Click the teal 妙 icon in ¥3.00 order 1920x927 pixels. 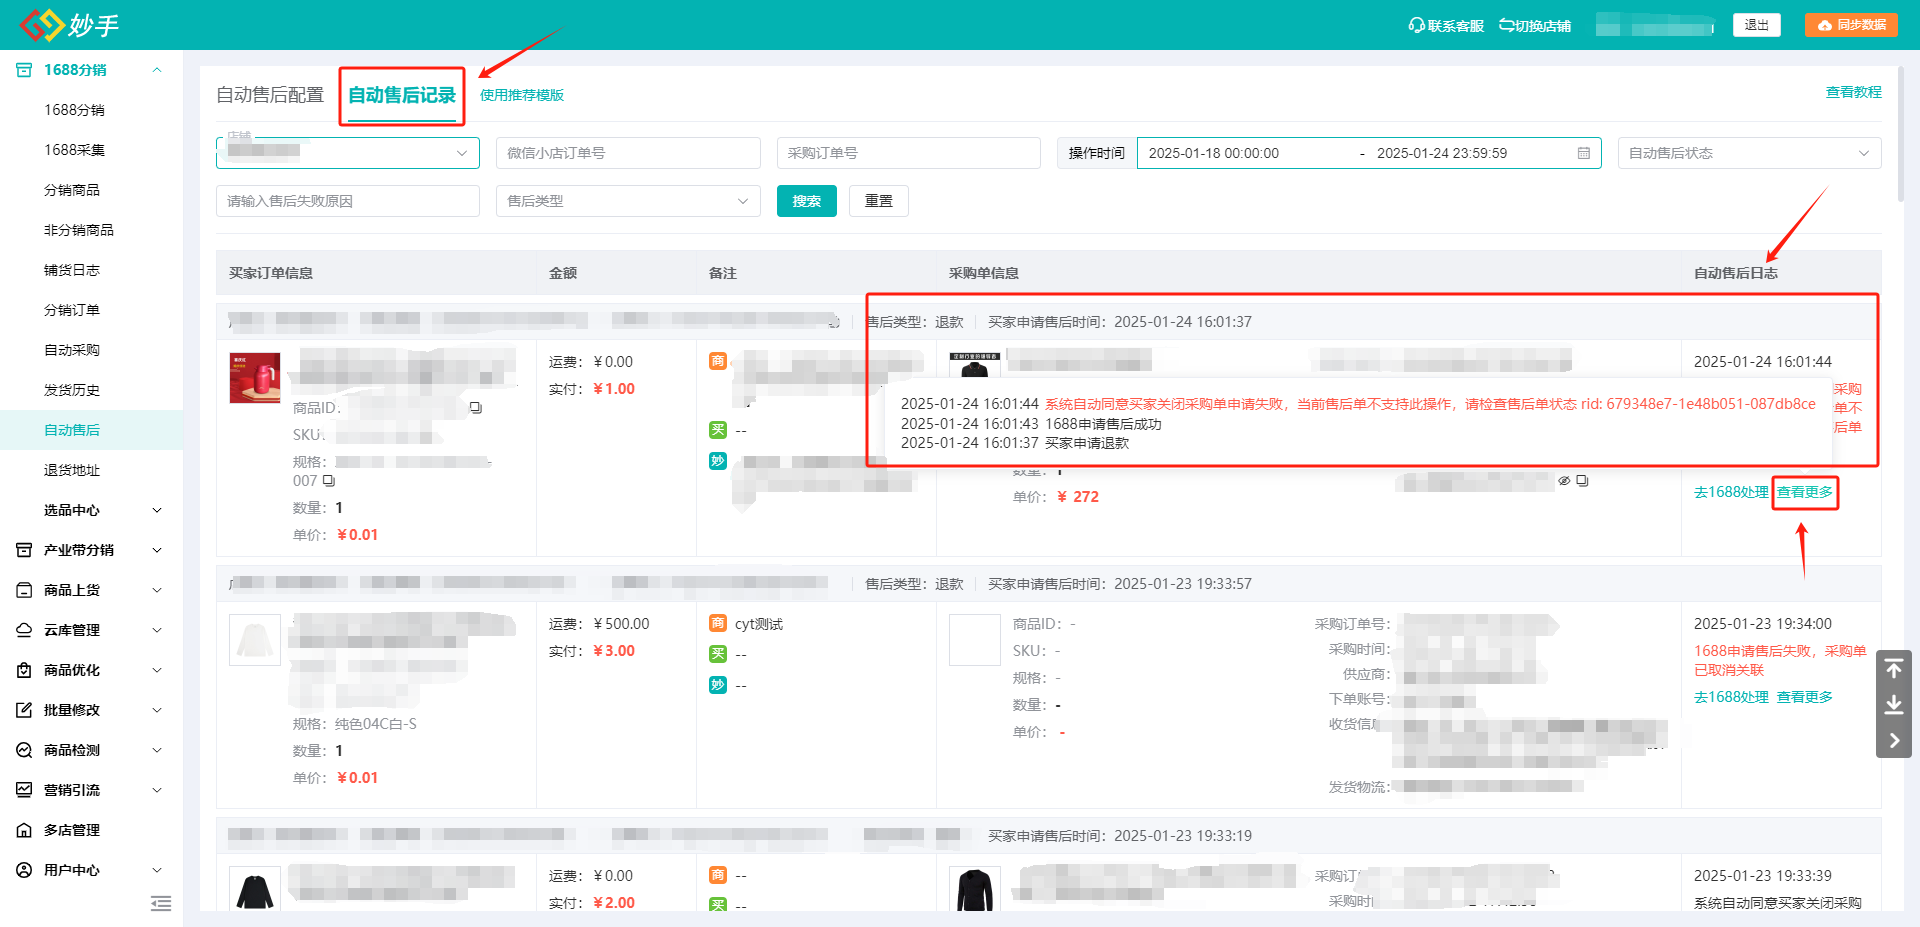pyautogui.click(x=718, y=685)
